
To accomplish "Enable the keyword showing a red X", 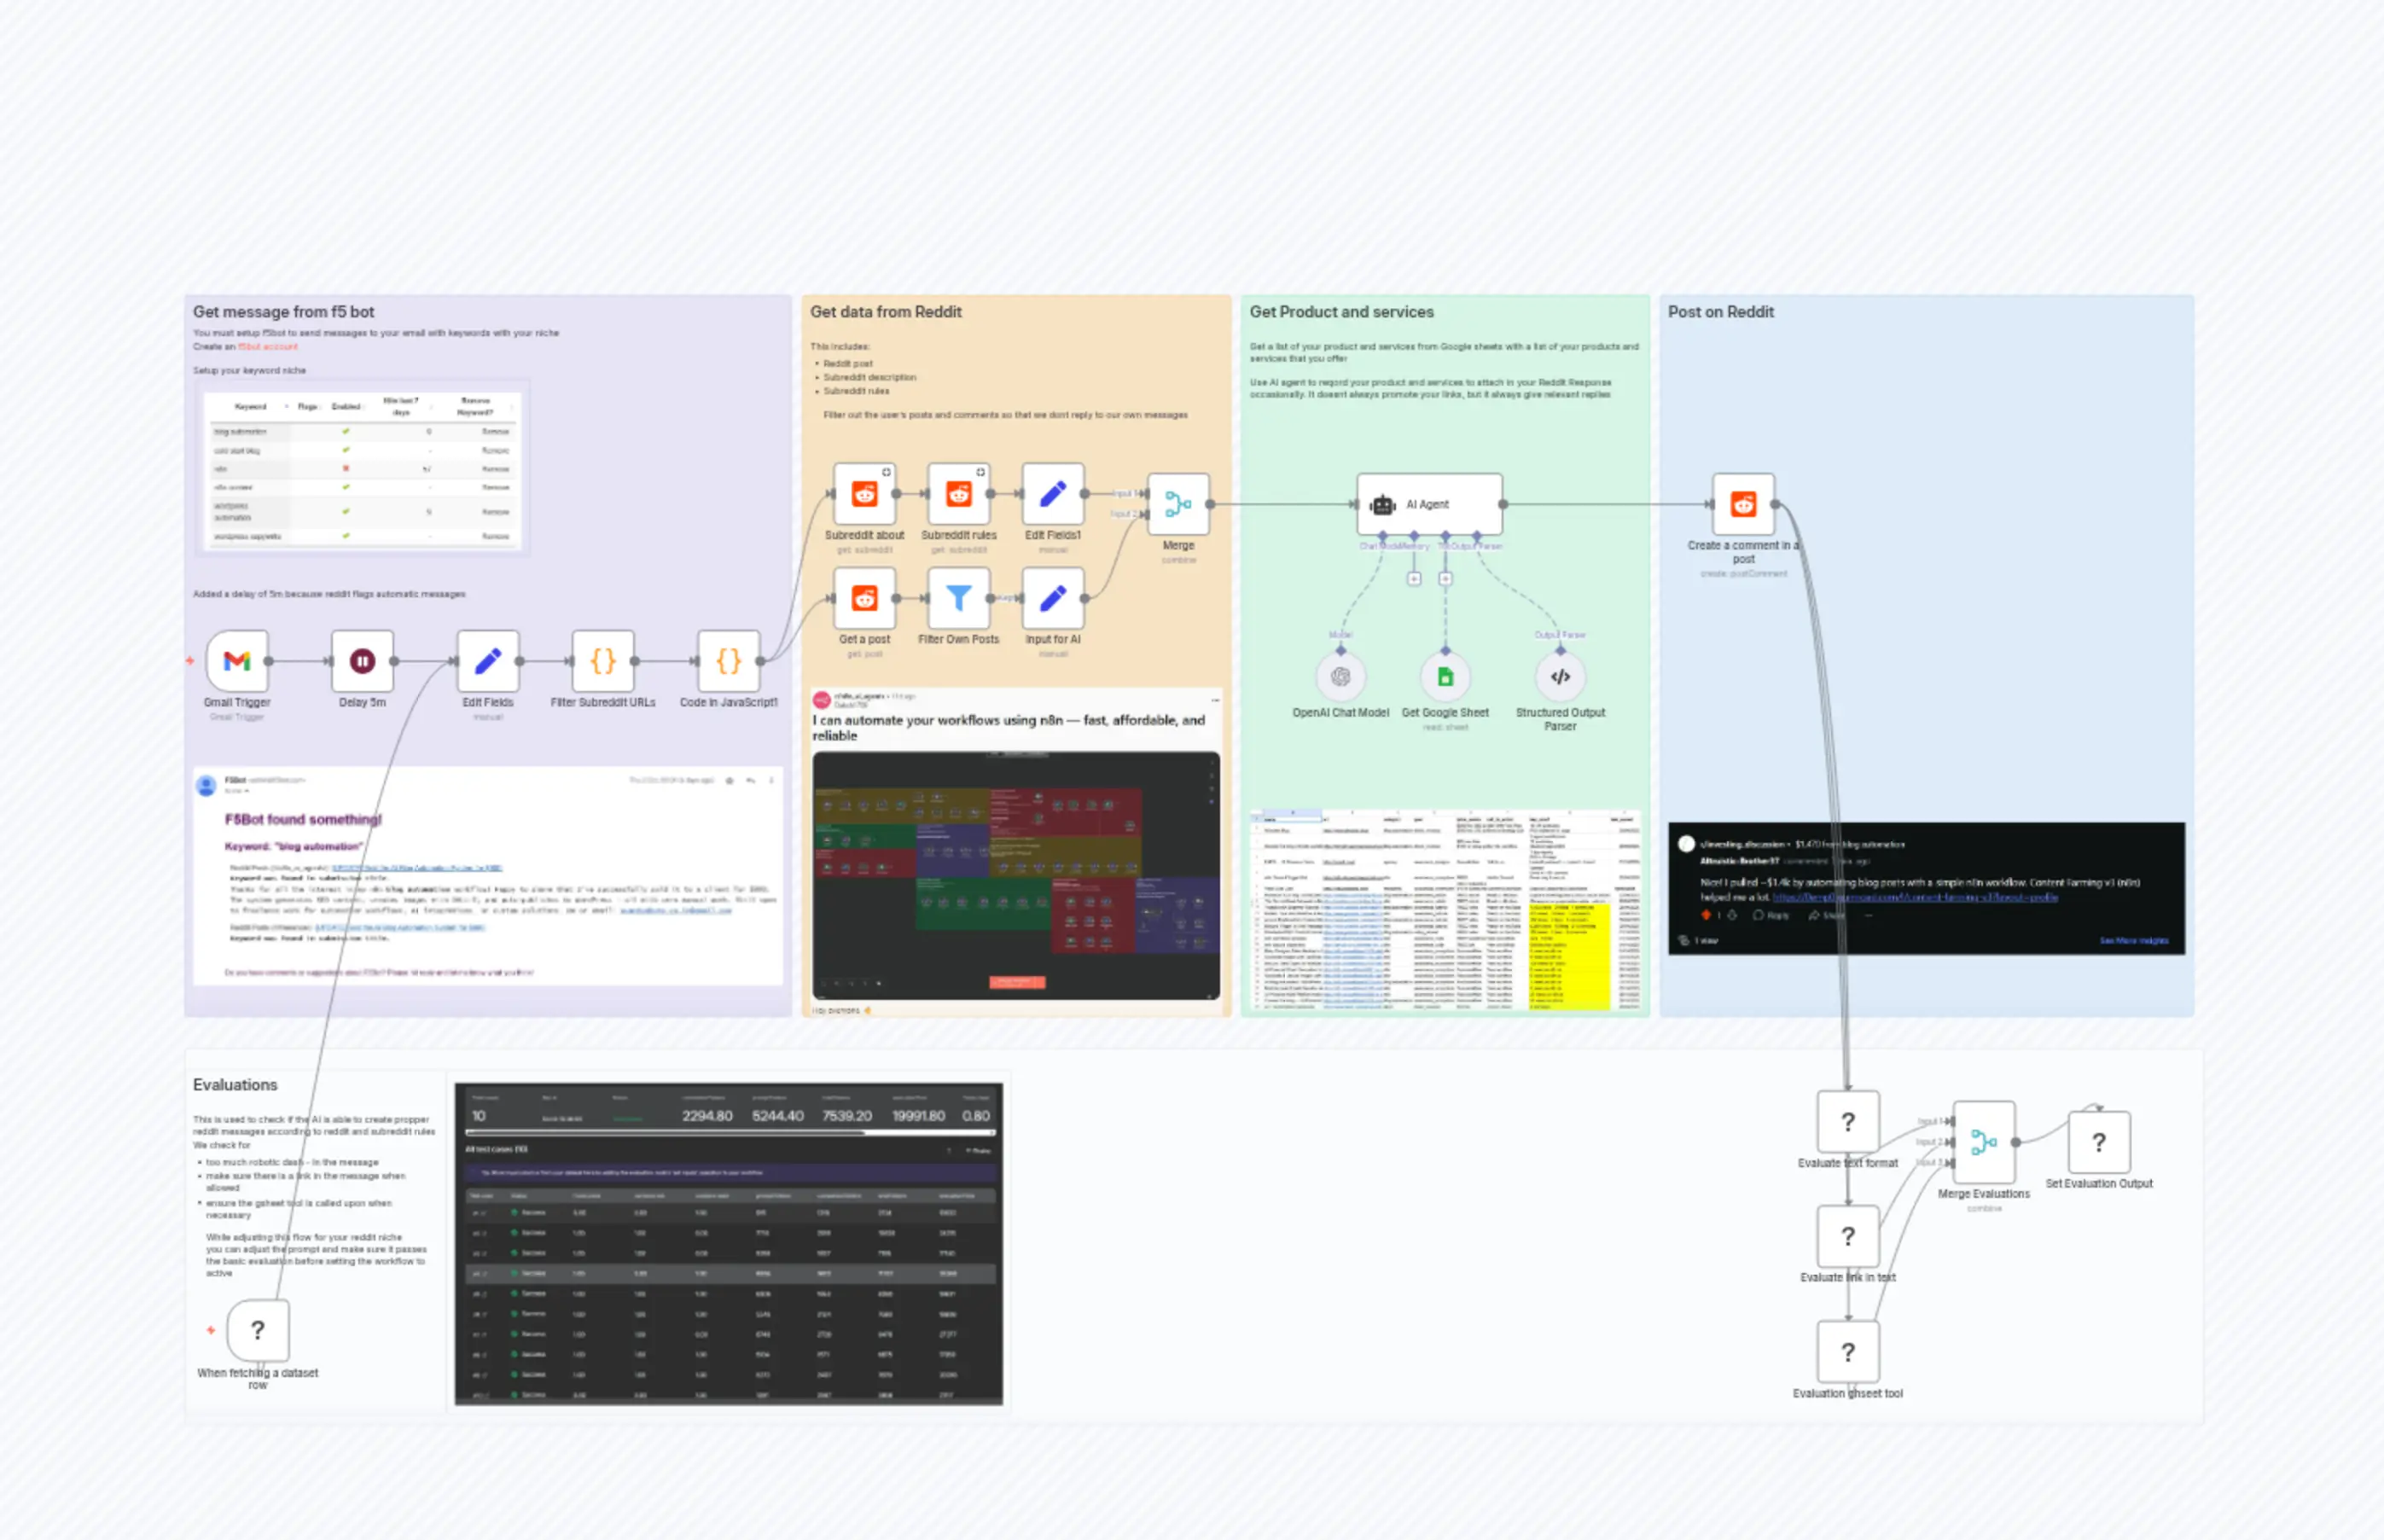I will click(346, 468).
